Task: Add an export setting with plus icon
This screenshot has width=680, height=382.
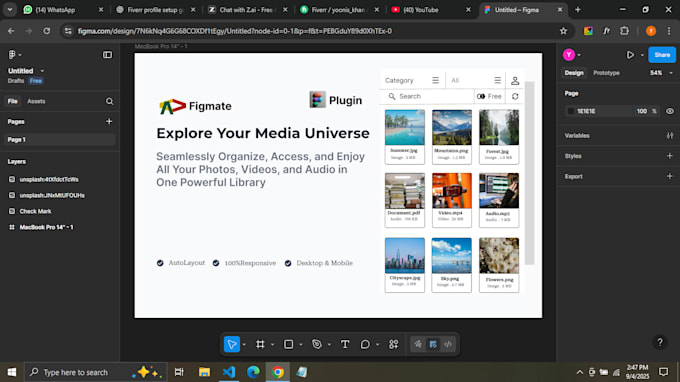Action: pos(670,176)
